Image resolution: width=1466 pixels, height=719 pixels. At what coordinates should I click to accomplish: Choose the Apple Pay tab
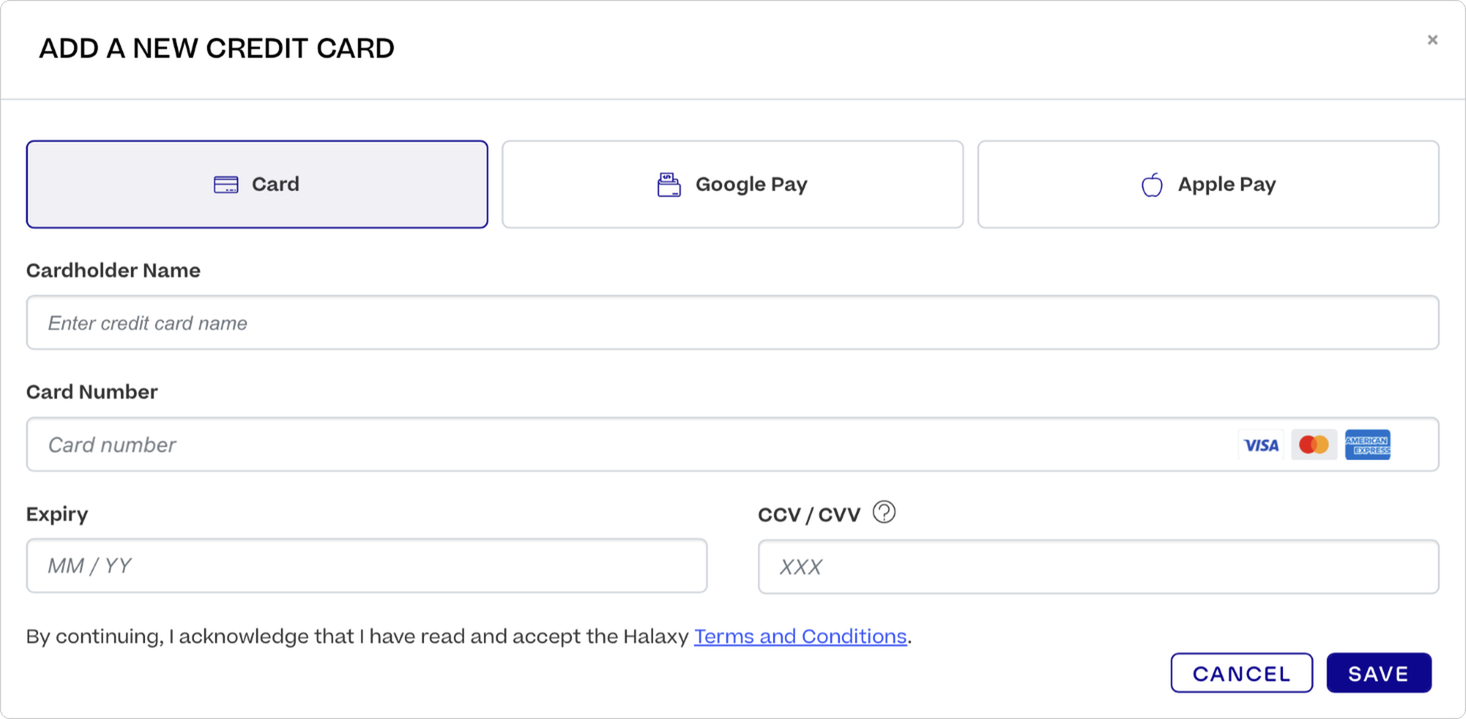point(1208,184)
